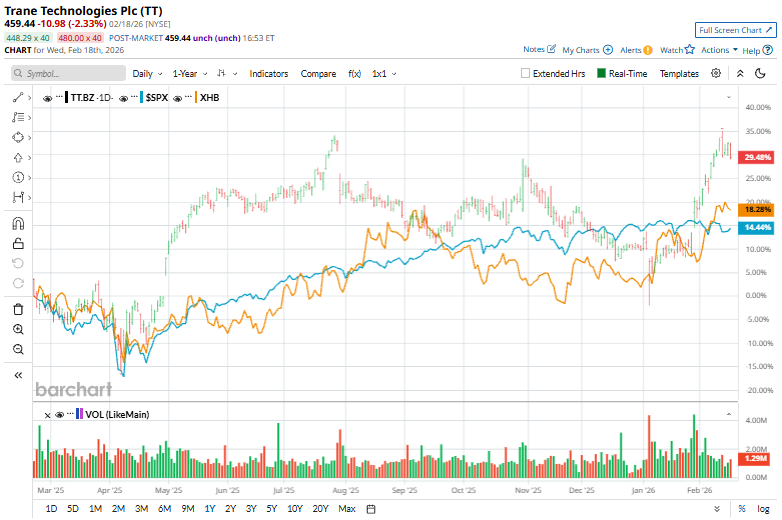Image resolution: width=782 pixels, height=520 pixels.
Task: Select the 1M time range
Action: point(95,509)
